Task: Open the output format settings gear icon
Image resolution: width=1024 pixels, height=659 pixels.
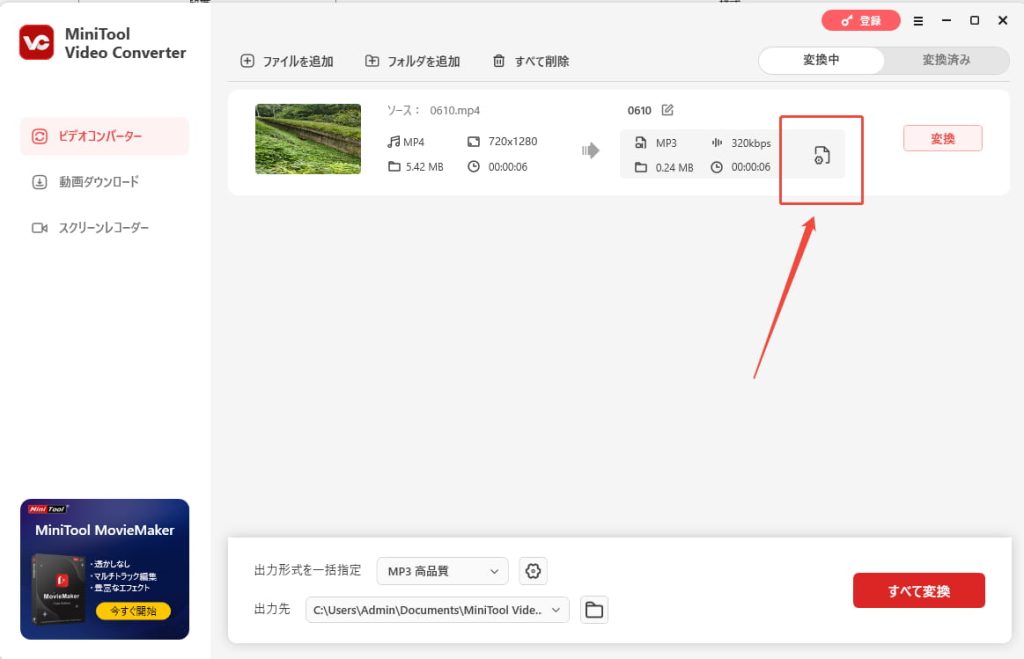Action: pyautogui.click(x=533, y=571)
